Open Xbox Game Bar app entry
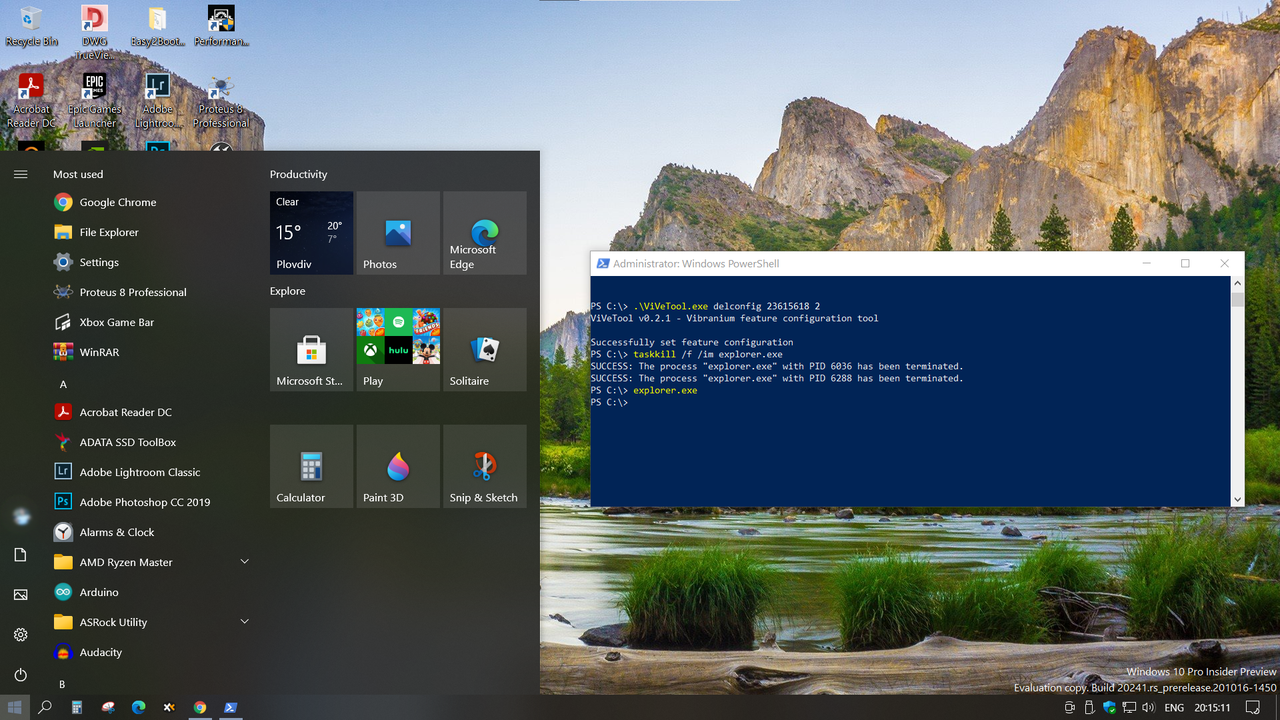This screenshot has height=720, width=1280. point(150,322)
